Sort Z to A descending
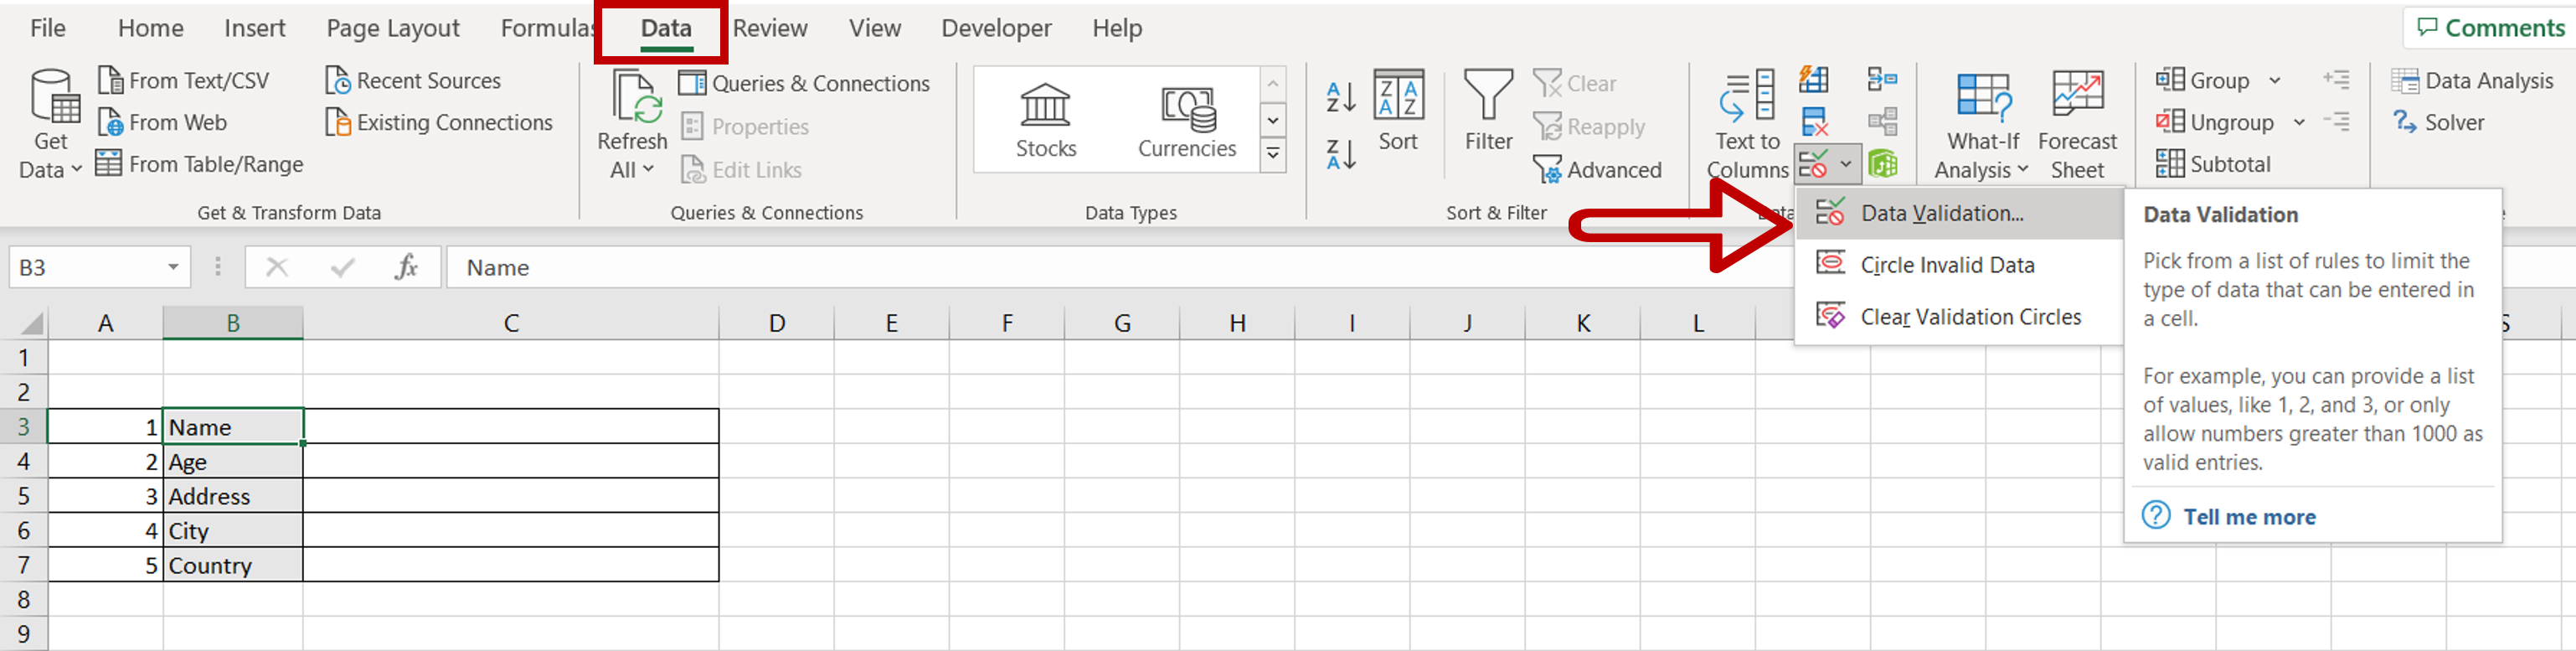Image resolution: width=2576 pixels, height=651 pixels. pos(1341,154)
